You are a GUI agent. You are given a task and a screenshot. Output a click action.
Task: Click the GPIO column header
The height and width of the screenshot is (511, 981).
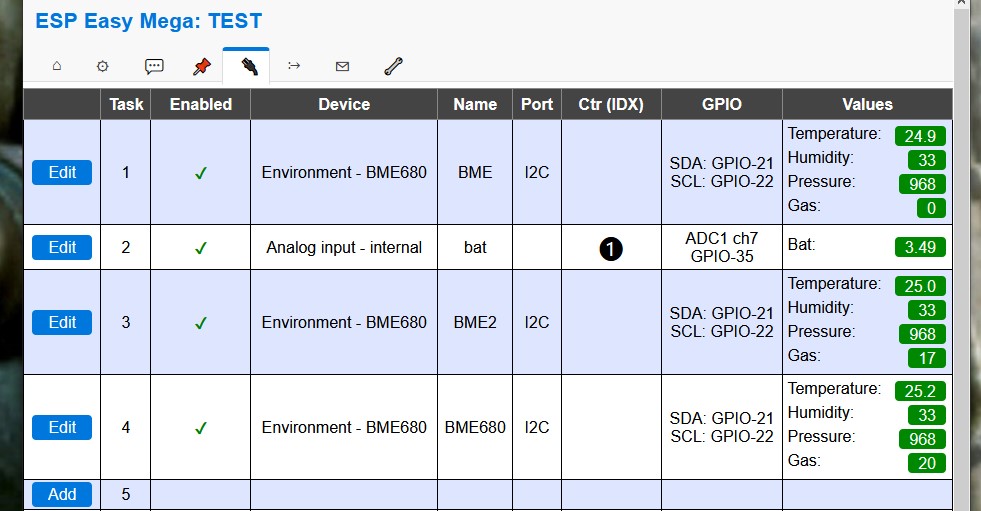(721, 104)
